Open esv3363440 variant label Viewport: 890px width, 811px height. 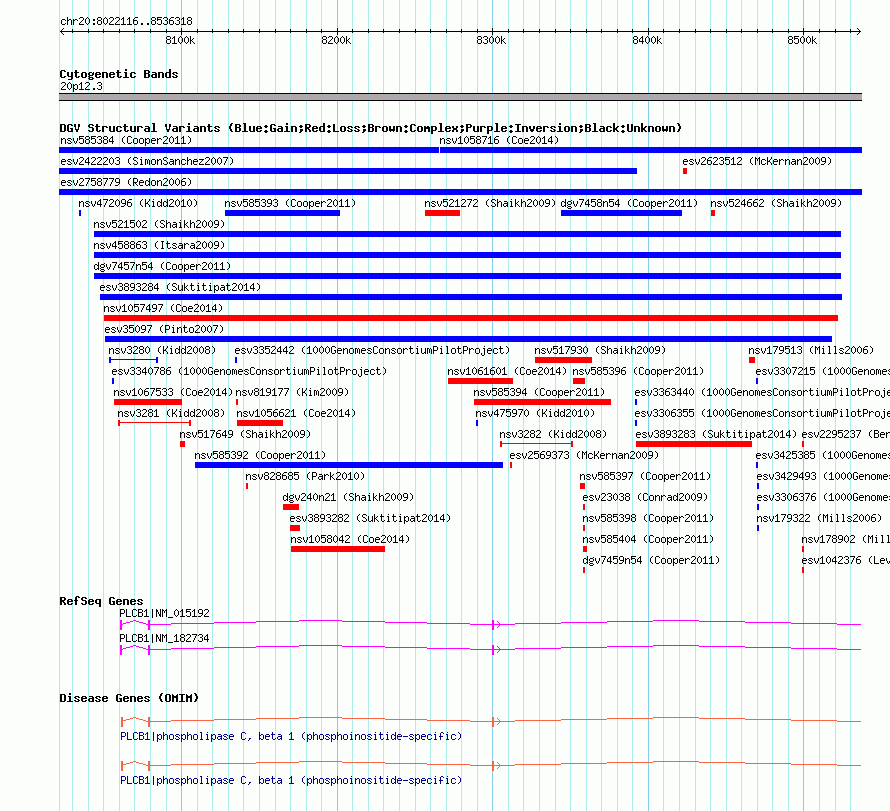[762, 392]
